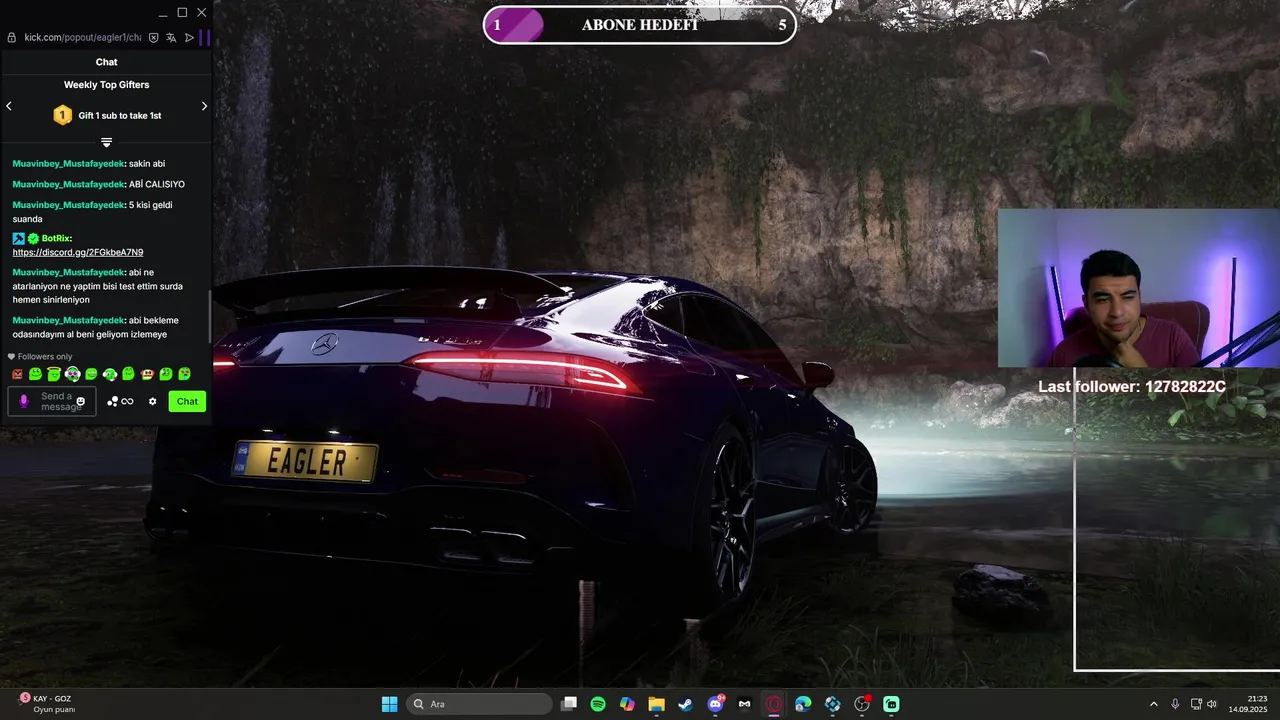Screen dimensions: 1280x720
Task: Open the taskbar search box 'Ara'
Action: [x=479, y=704]
